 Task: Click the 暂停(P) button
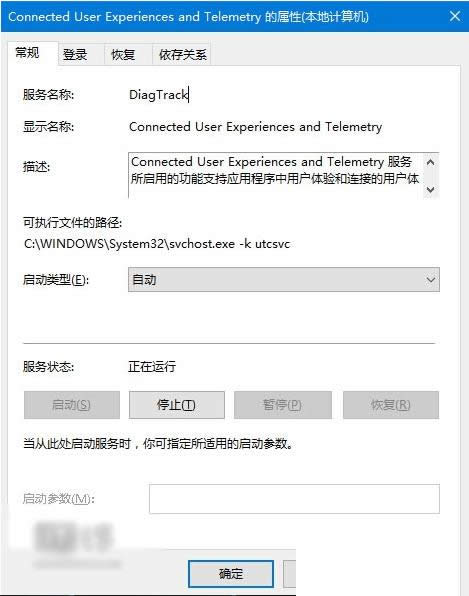click(x=282, y=405)
